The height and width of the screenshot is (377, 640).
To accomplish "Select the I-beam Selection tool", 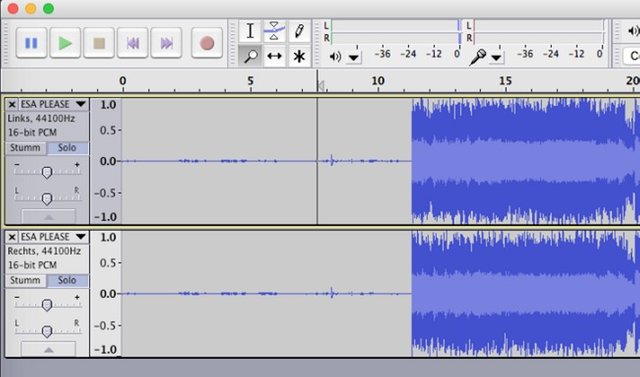I will pyautogui.click(x=250, y=31).
